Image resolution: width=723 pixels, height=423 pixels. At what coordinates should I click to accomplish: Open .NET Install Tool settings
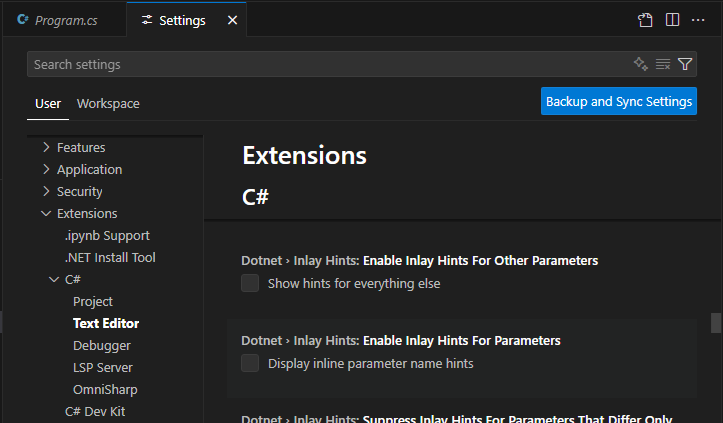tap(110, 257)
